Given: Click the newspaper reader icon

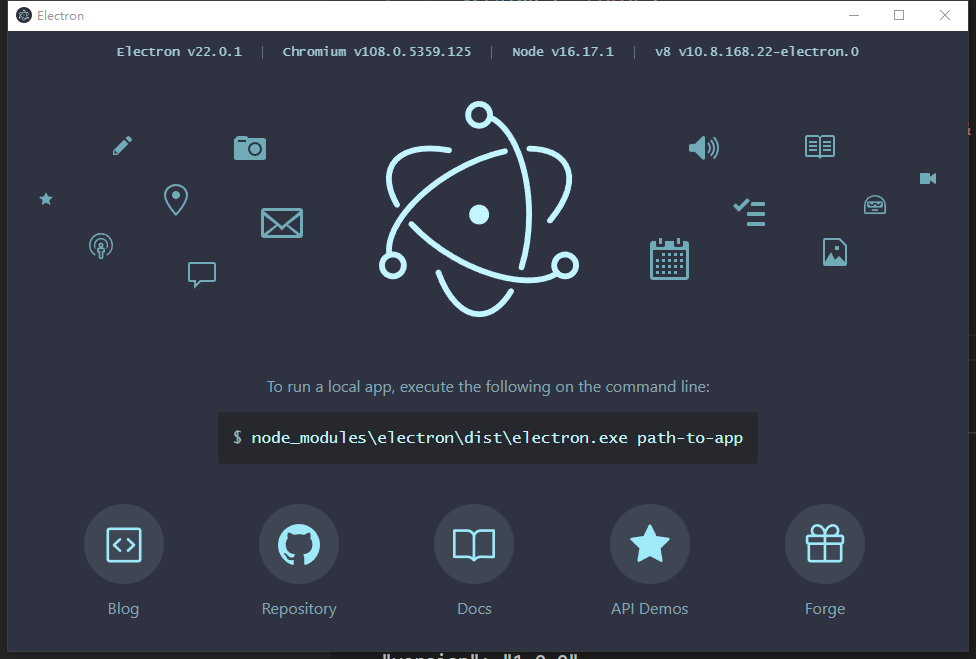Looking at the screenshot, I should click(820, 147).
